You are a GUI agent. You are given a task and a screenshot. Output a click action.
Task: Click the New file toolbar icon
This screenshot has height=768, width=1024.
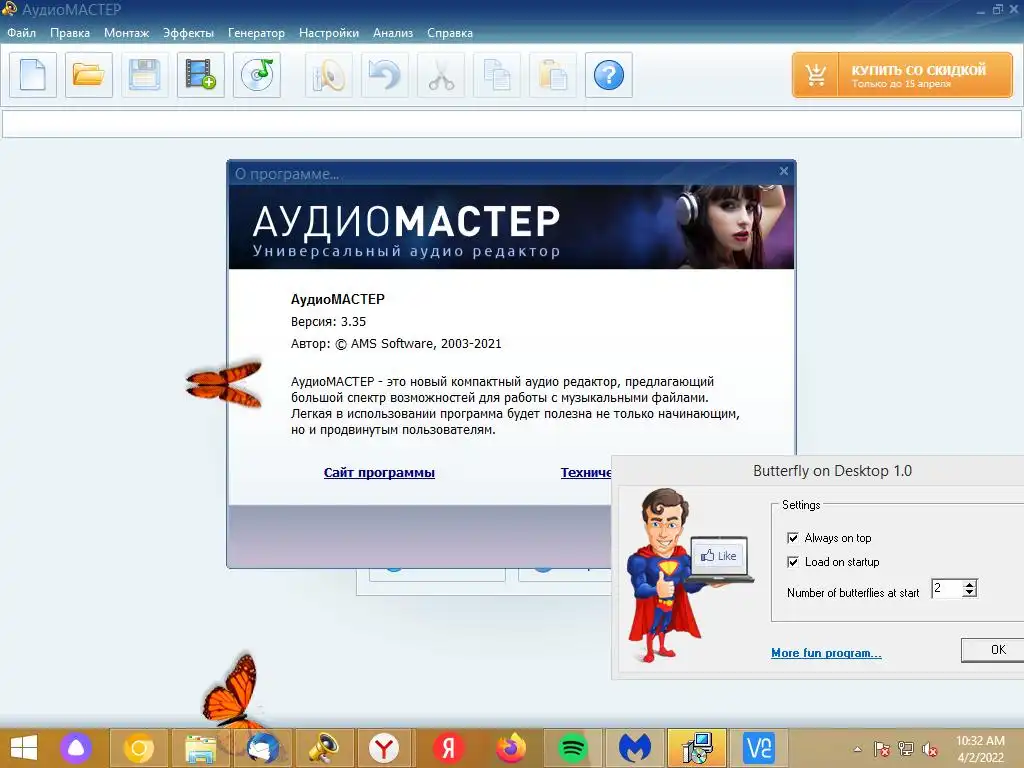point(33,75)
